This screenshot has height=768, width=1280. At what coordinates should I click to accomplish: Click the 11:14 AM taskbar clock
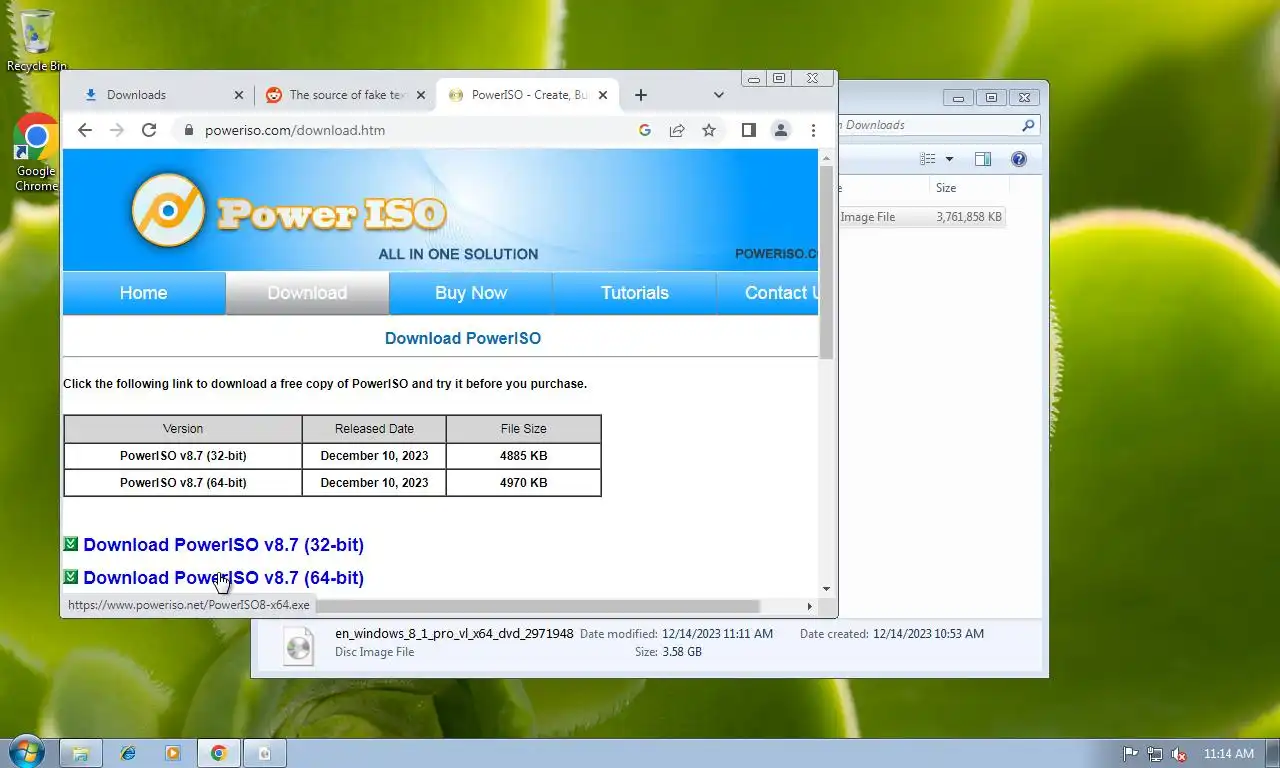point(1228,754)
